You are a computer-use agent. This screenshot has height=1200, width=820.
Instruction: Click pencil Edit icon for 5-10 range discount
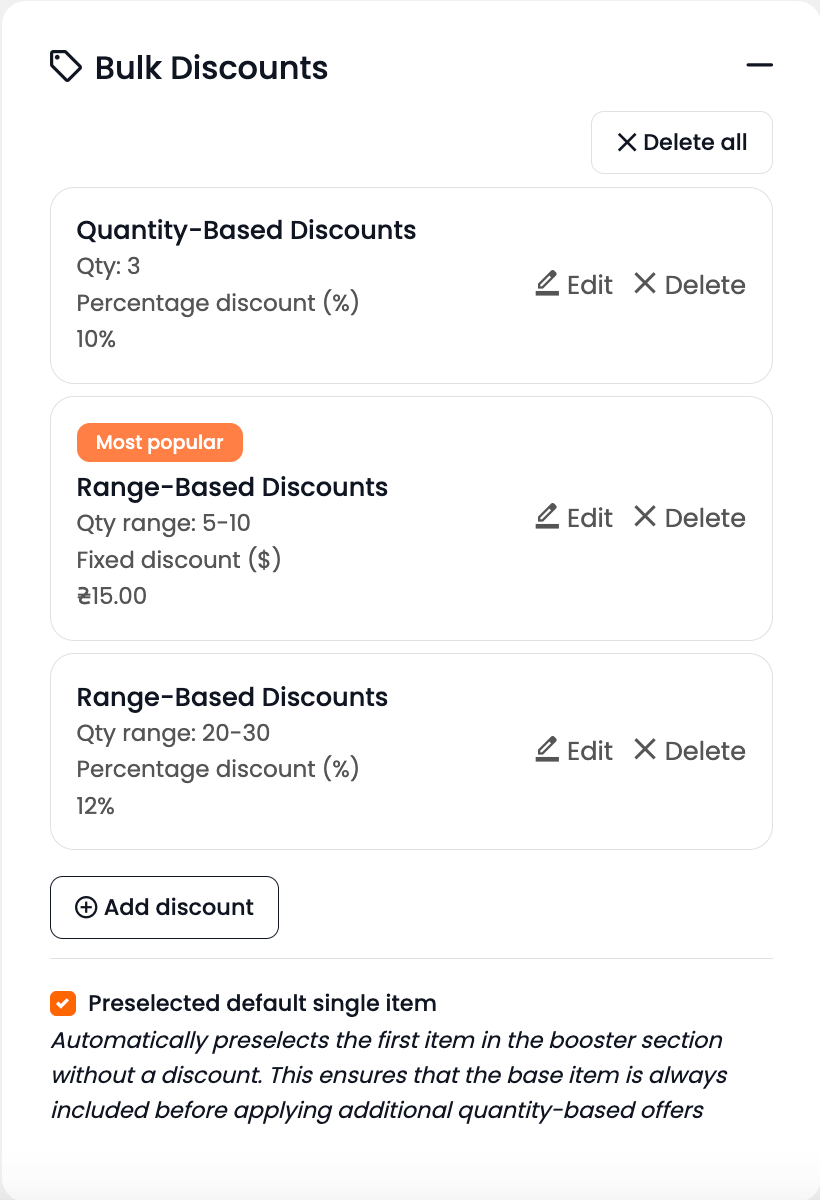tap(547, 517)
